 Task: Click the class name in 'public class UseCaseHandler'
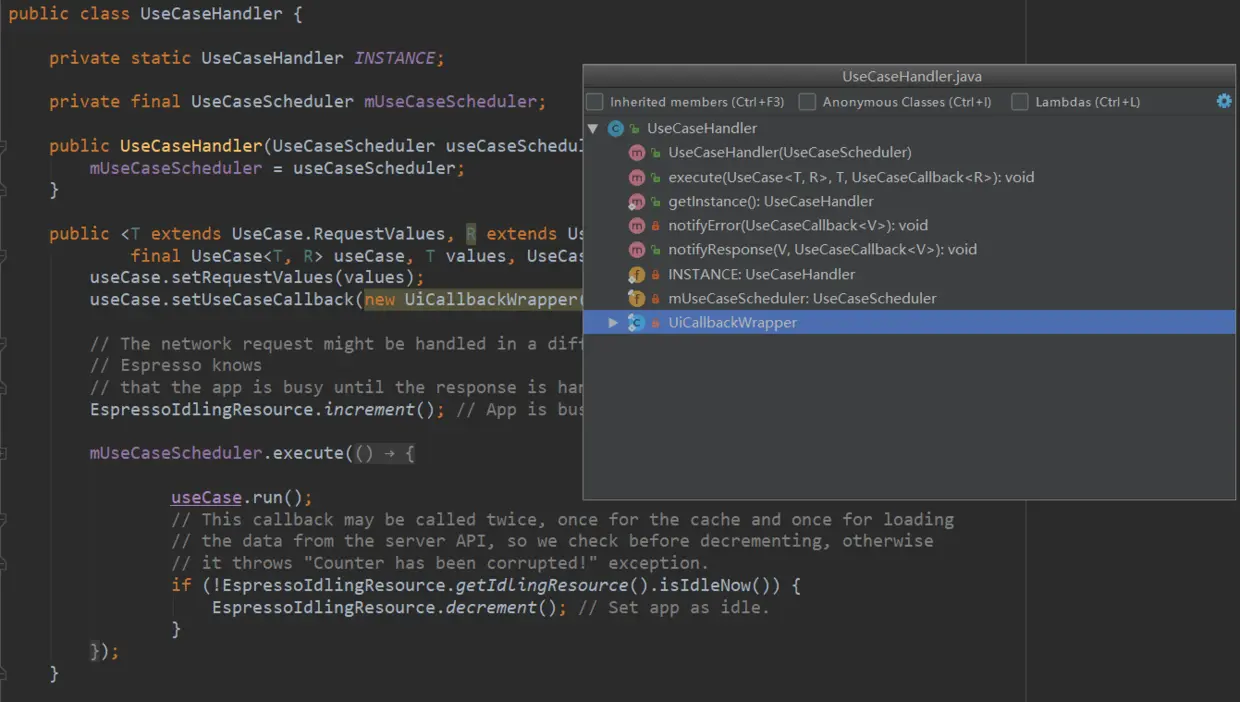211,15
